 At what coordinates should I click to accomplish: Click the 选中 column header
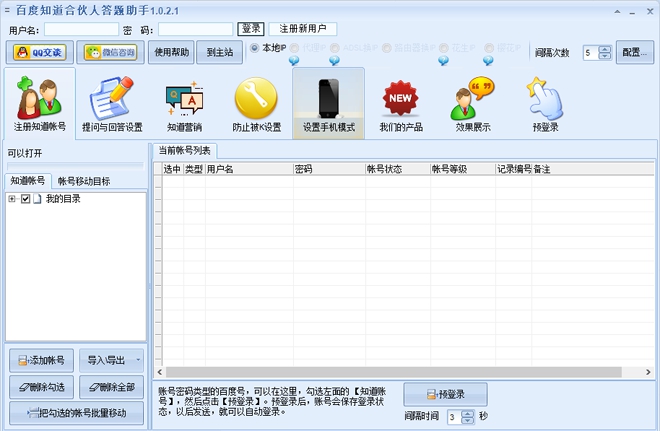point(173,169)
